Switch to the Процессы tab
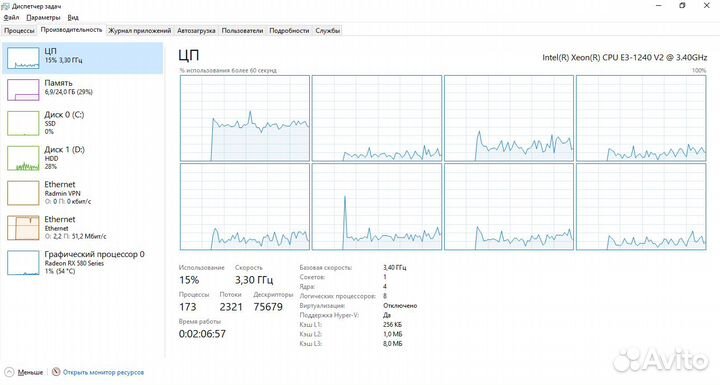 [x=19, y=31]
